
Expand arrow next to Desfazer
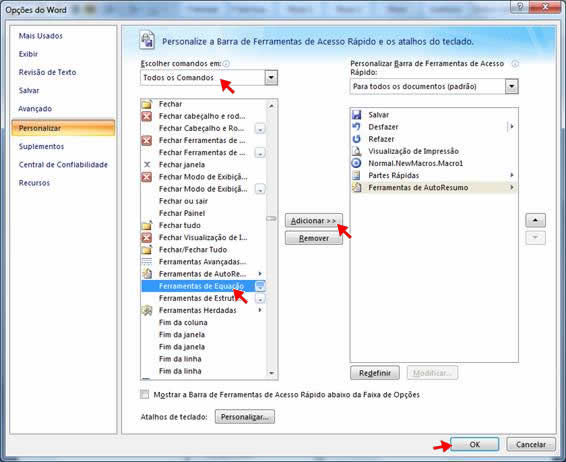coord(511,127)
